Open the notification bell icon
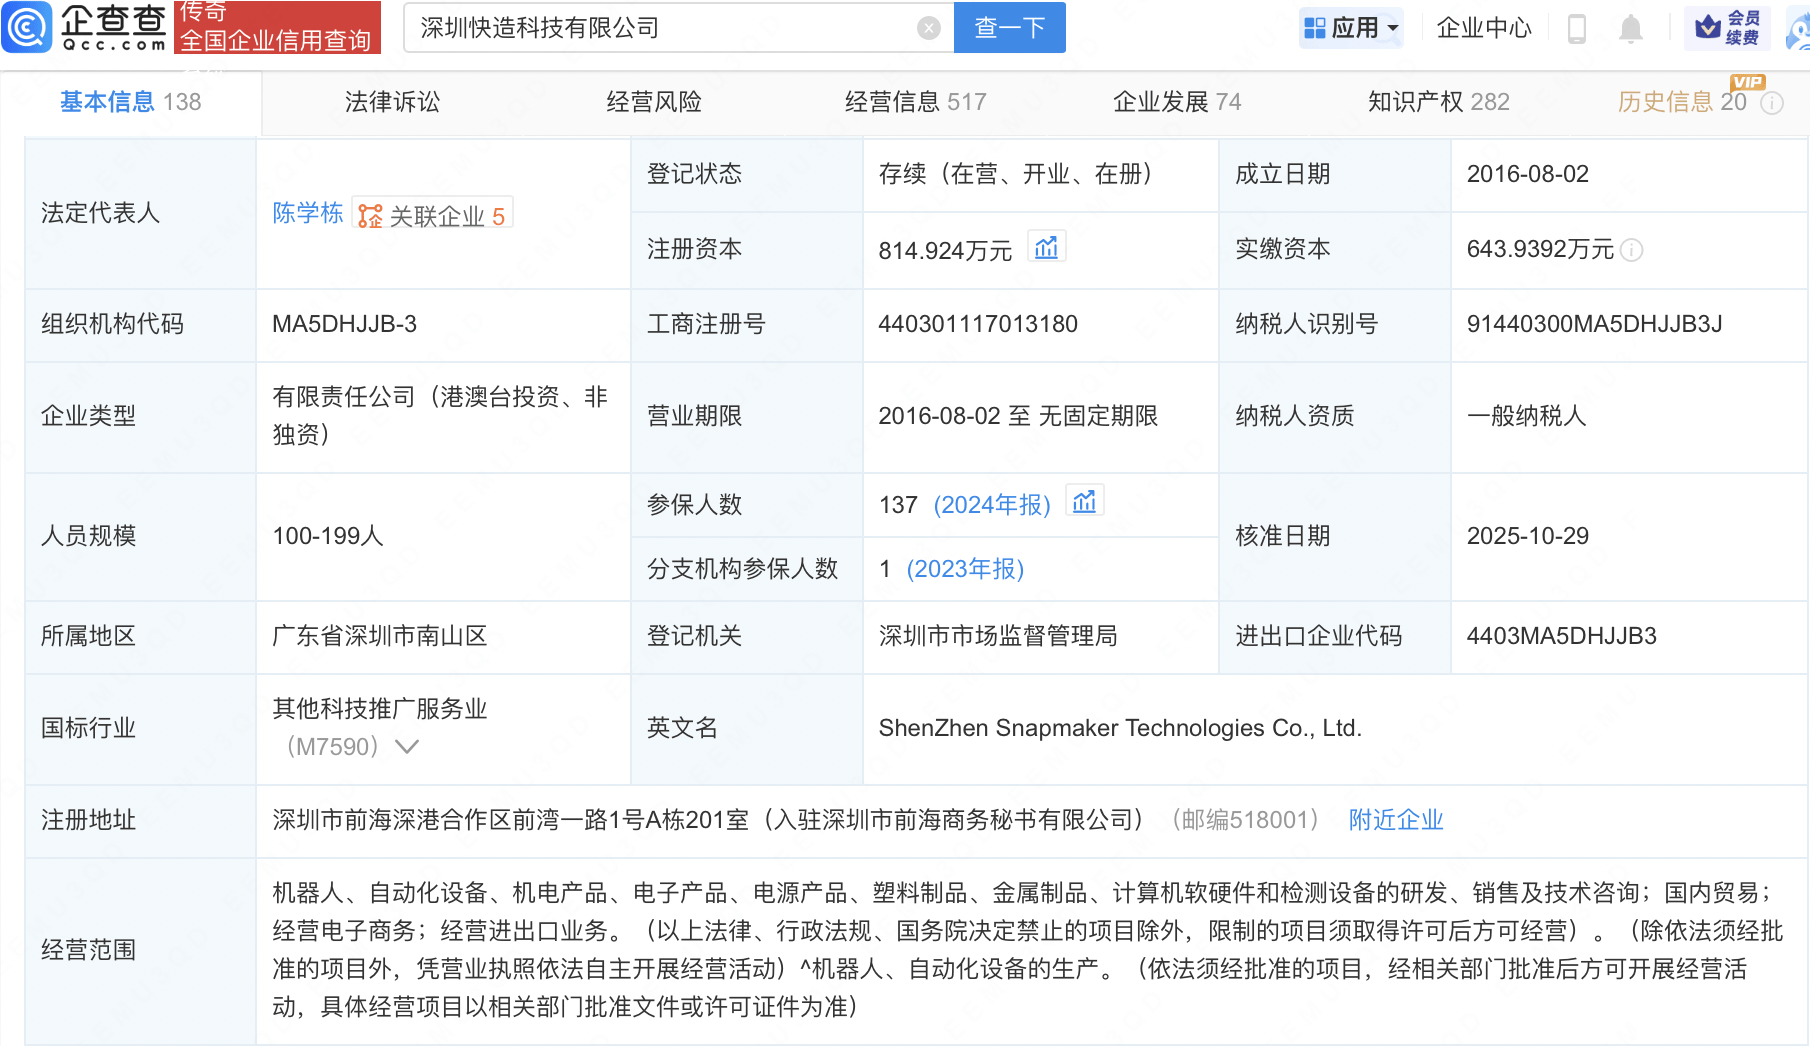 tap(1630, 28)
